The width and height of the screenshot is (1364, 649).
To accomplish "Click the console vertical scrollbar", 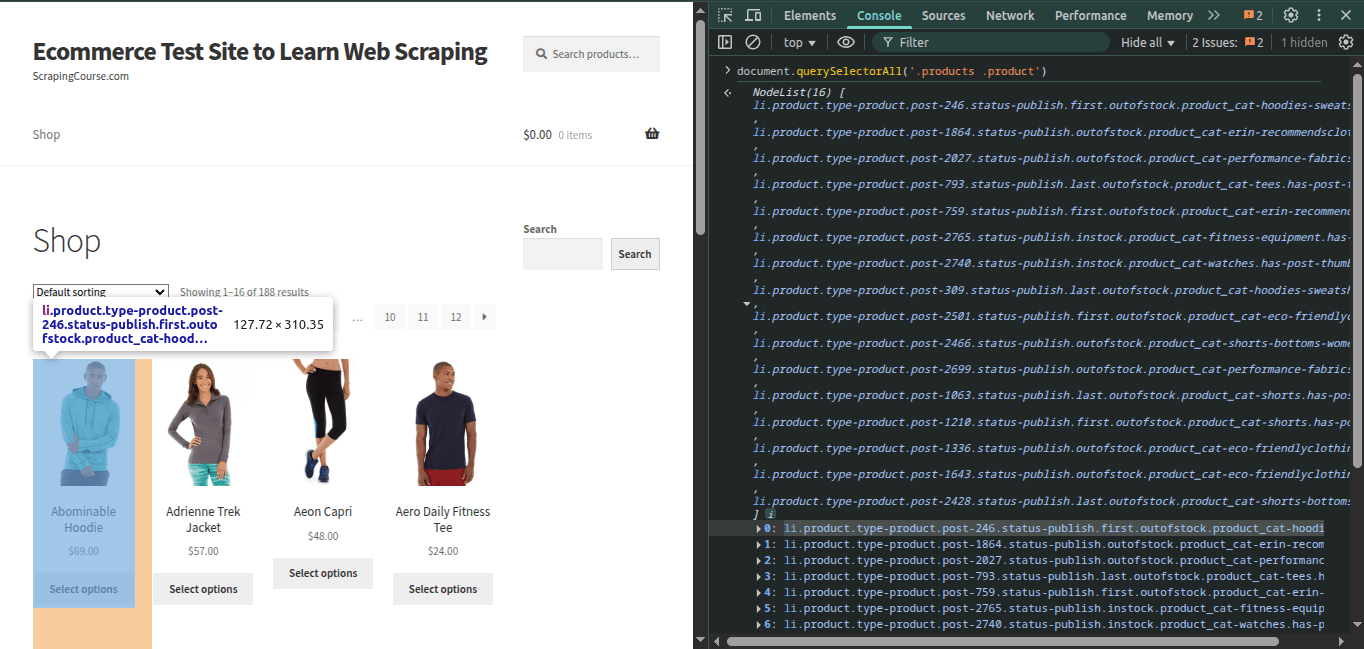I will point(1357,270).
